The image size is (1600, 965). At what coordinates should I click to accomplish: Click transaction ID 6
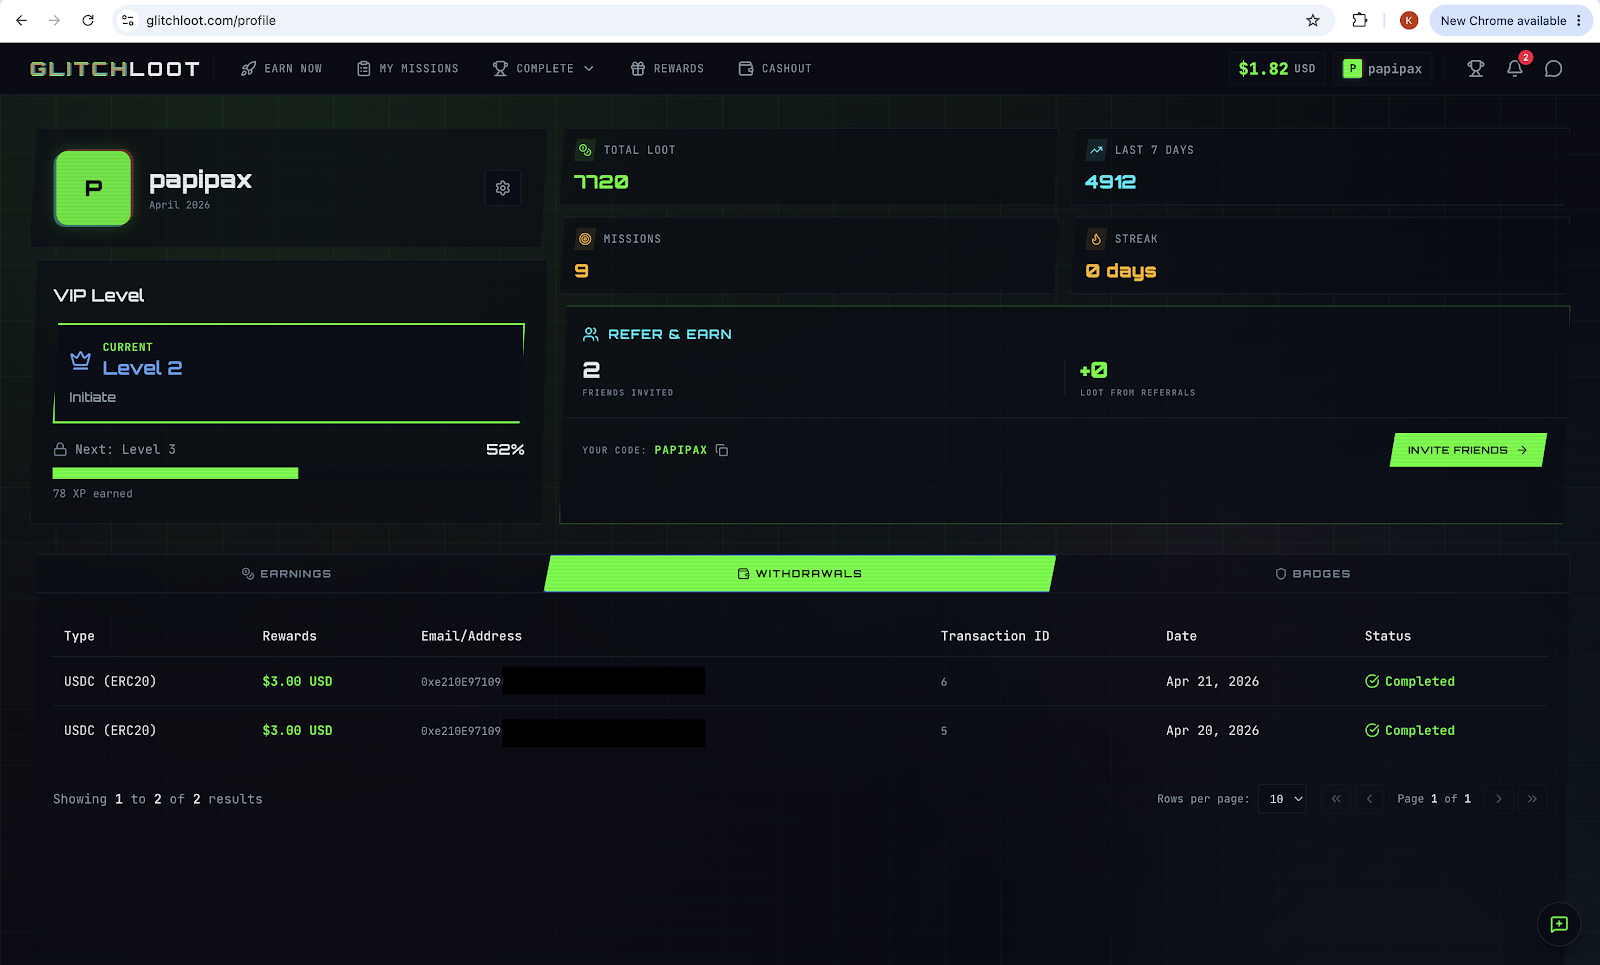point(944,682)
